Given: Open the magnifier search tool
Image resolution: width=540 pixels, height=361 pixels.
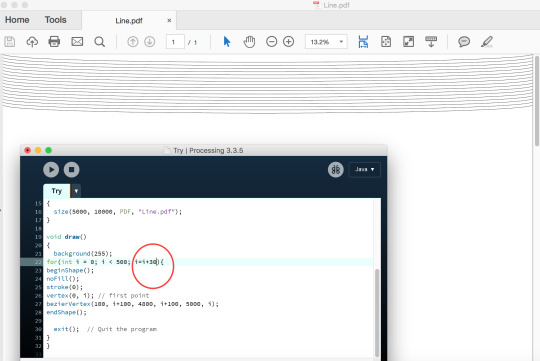Looking at the screenshot, I should click(x=100, y=42).
